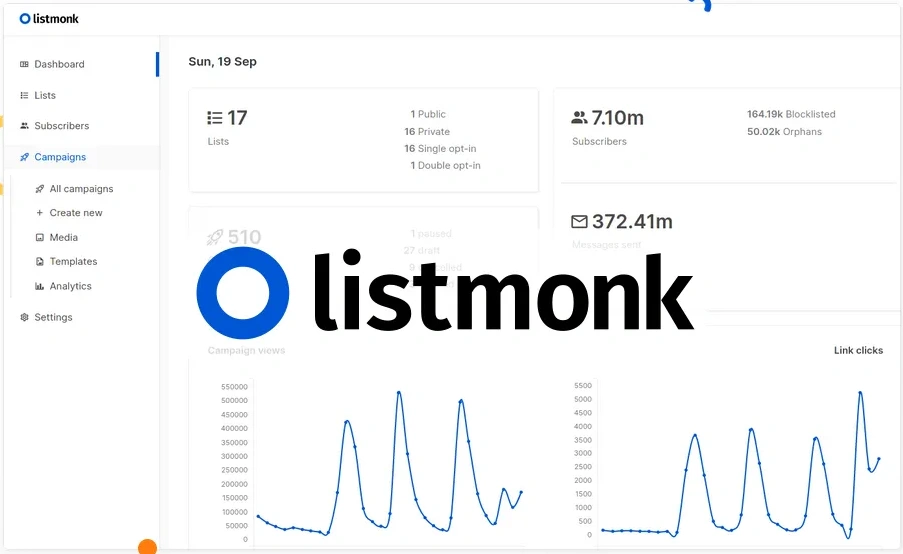Click the Subscribers people icon in sidebar
The width and height of the screenshot is (903, 554).
(24, 126)
